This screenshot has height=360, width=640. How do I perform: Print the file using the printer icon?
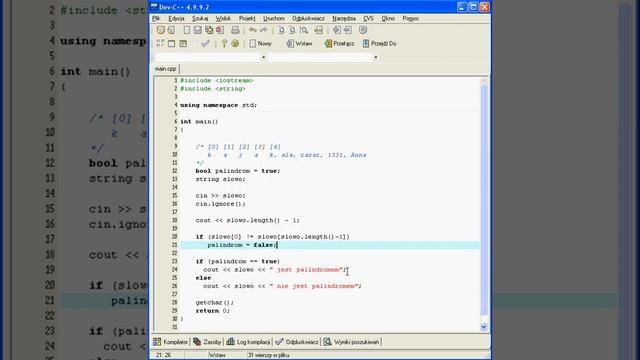(235, 30)
